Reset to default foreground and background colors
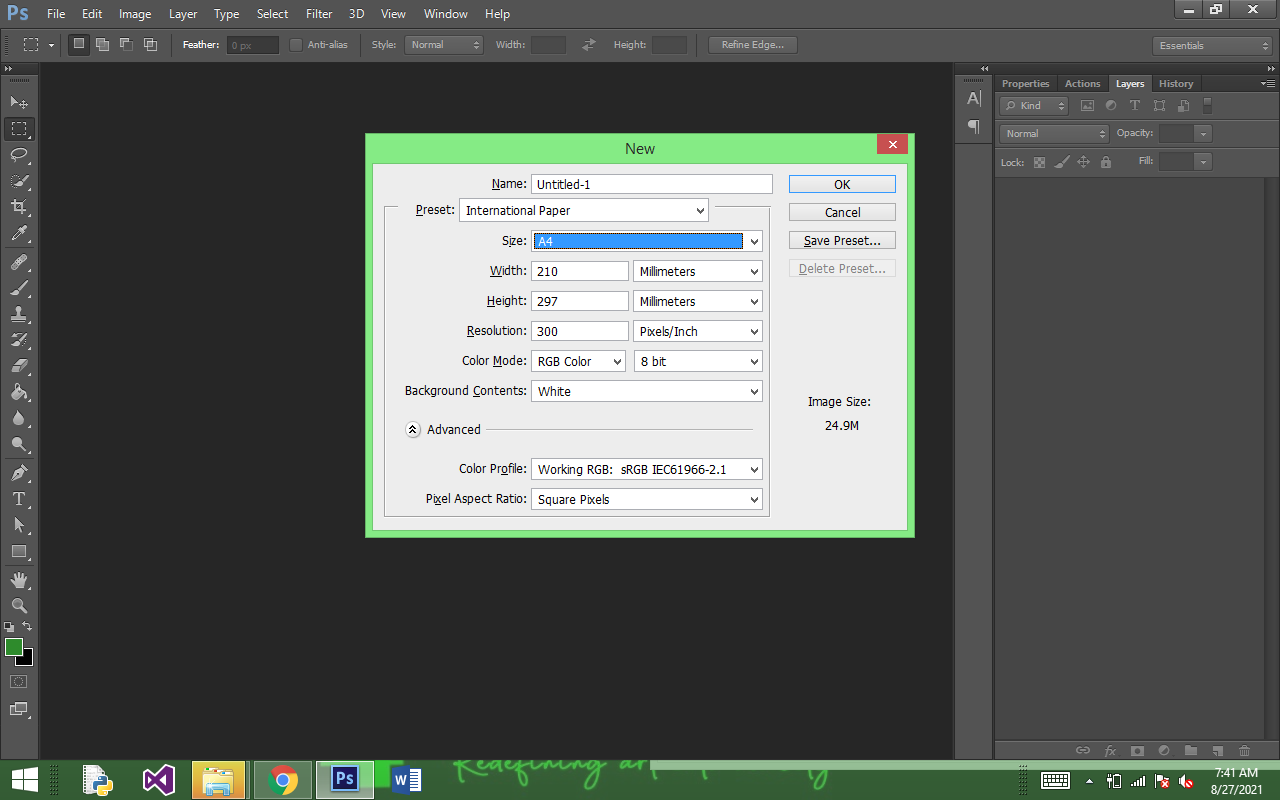The width and height of the screenshot is (1280, 800). (9, 627)
